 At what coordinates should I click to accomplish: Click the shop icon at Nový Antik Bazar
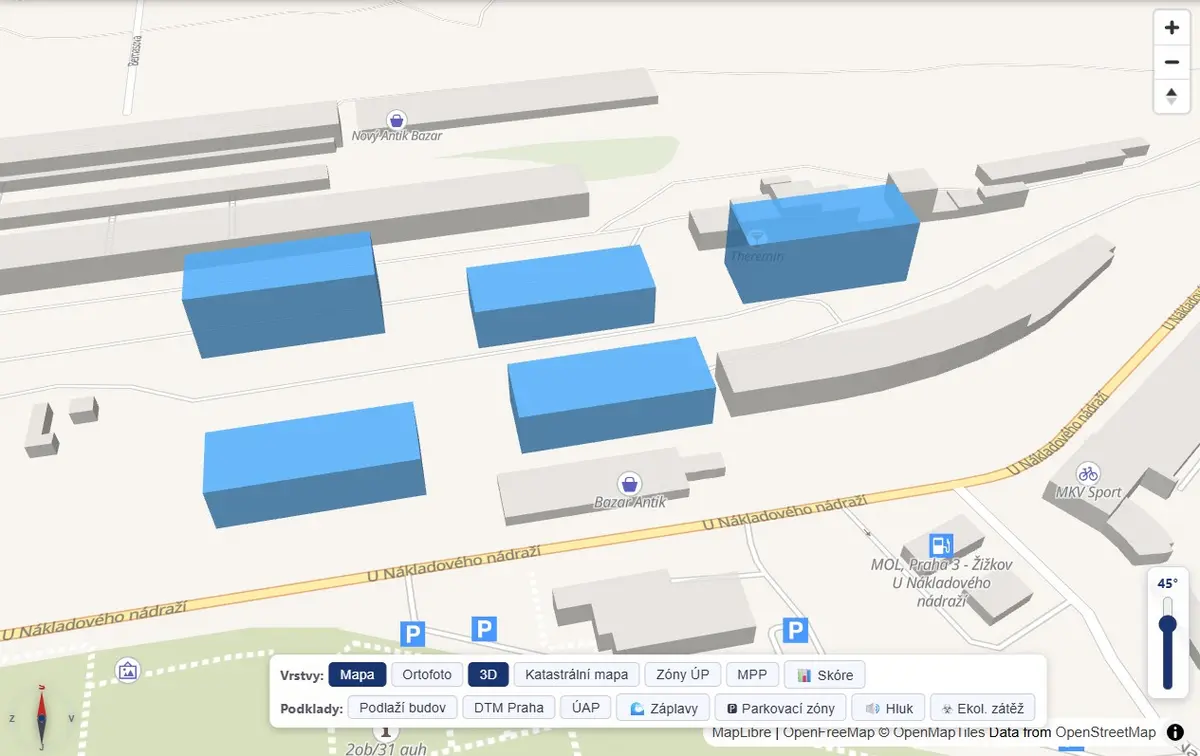pyautogui.click(x=396, y=120)
